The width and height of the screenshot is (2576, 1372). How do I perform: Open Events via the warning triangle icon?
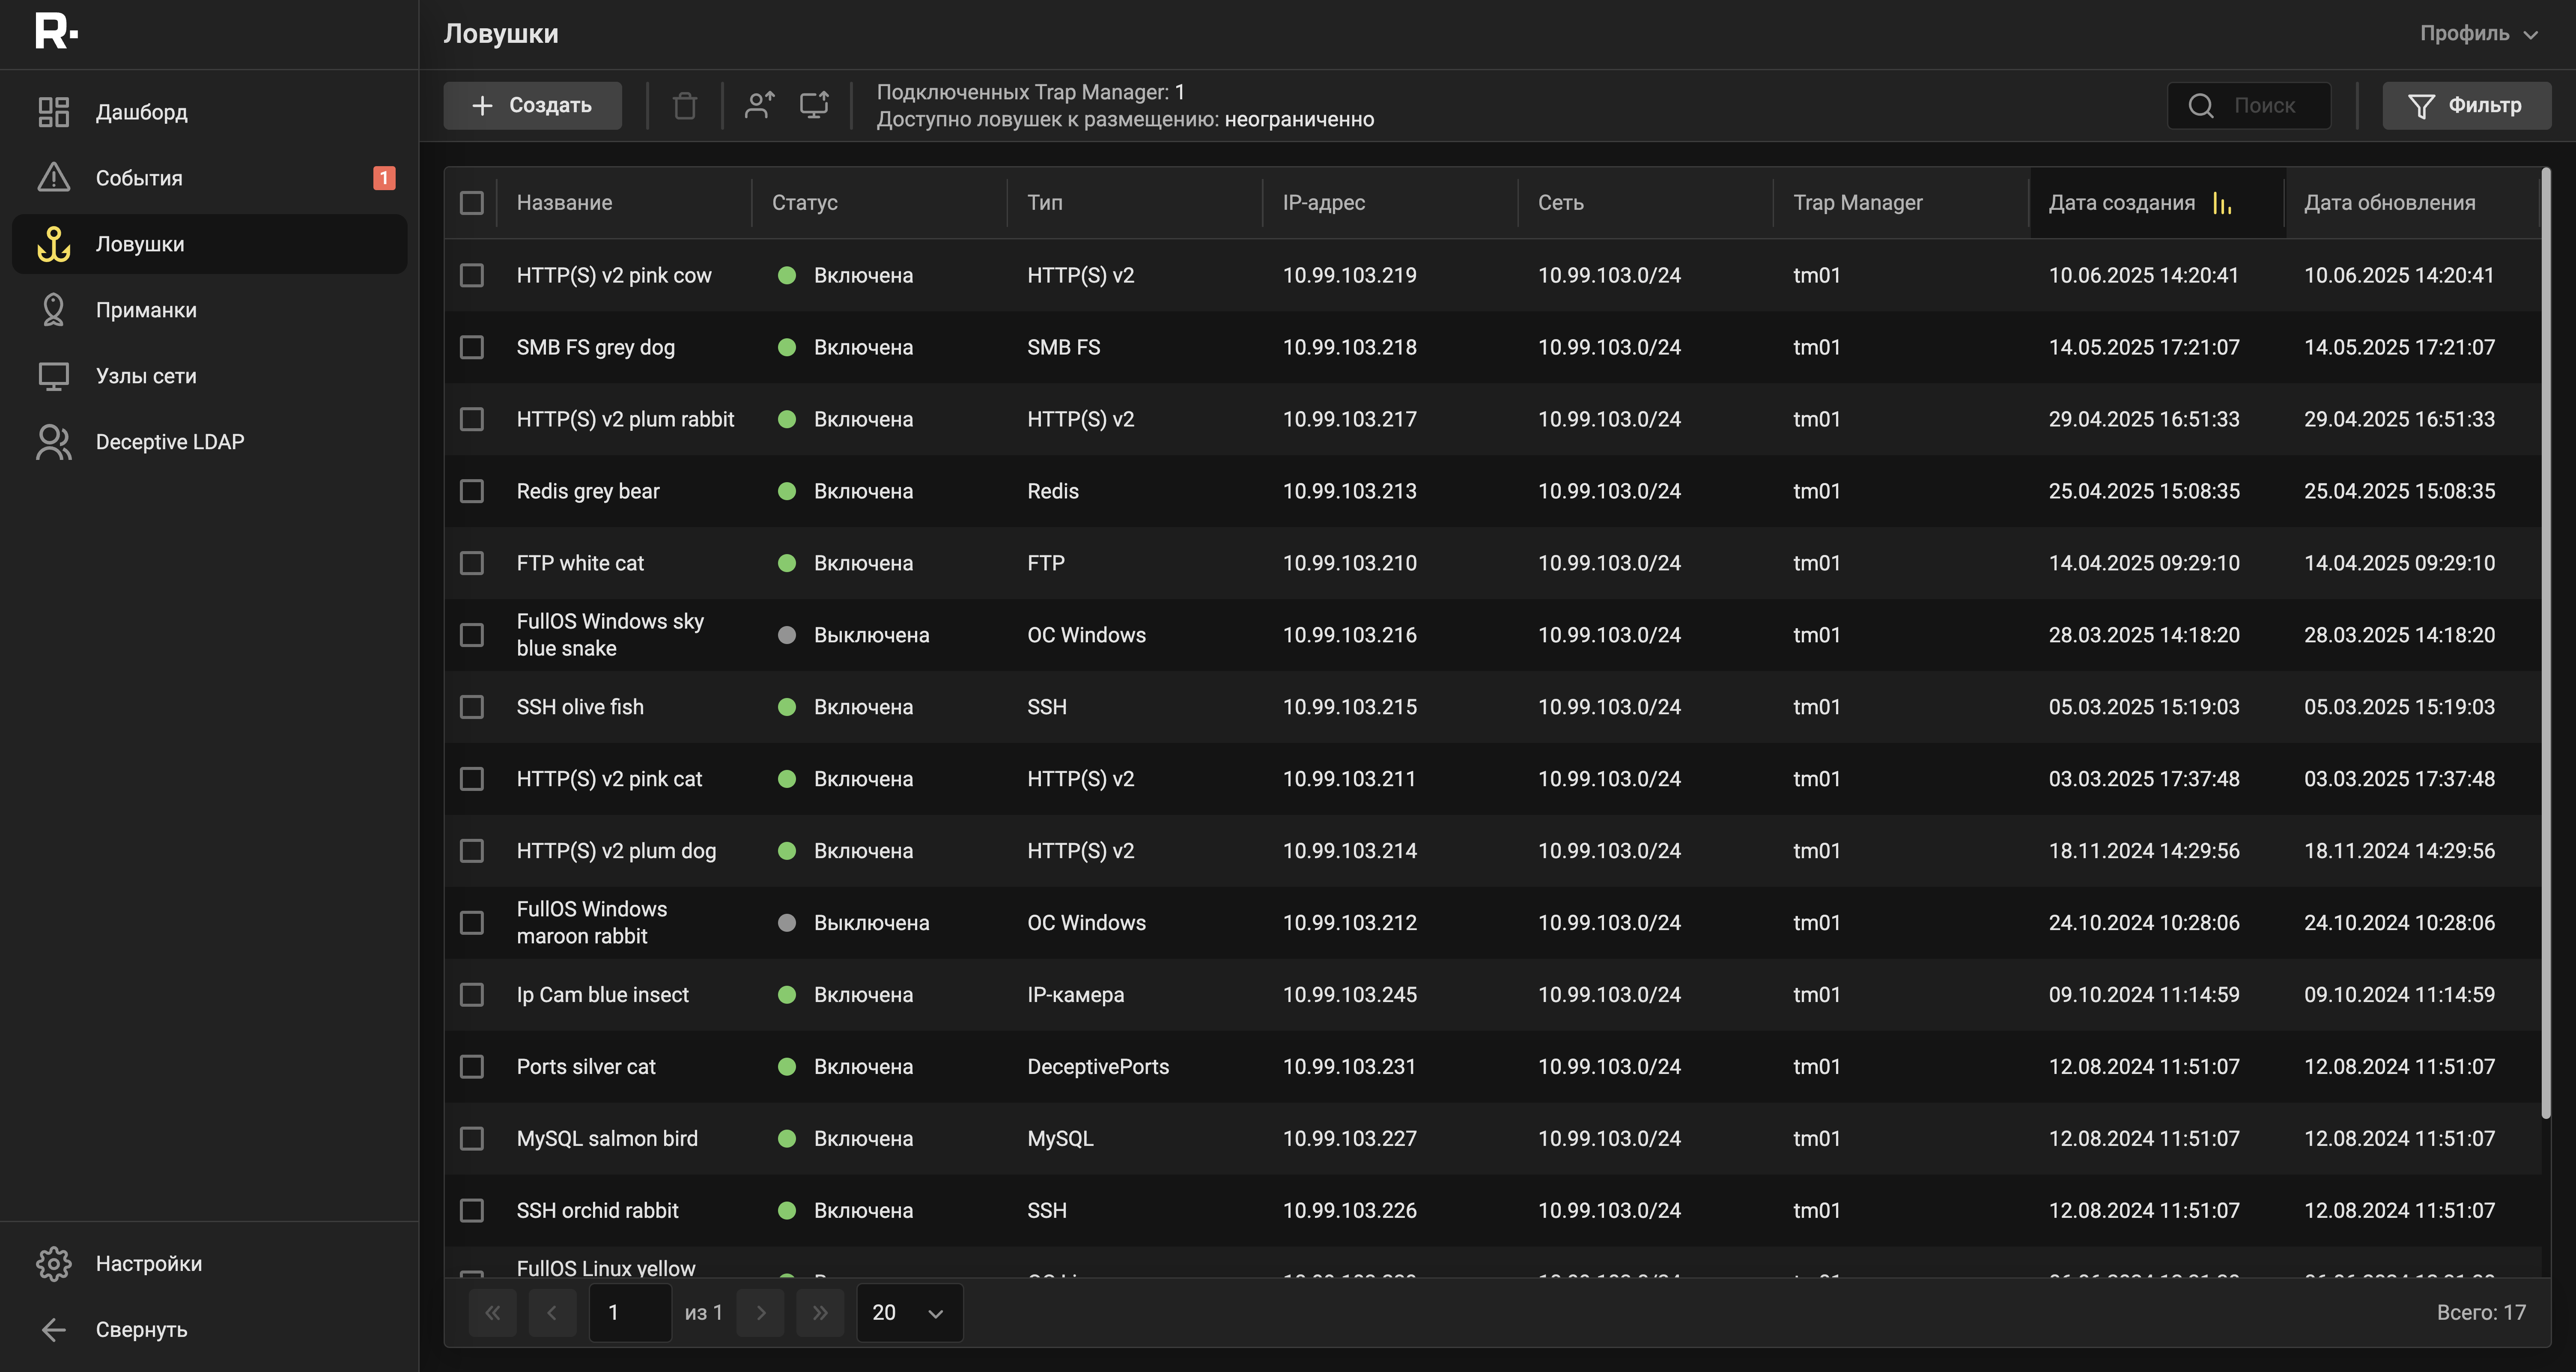point(53,178)
